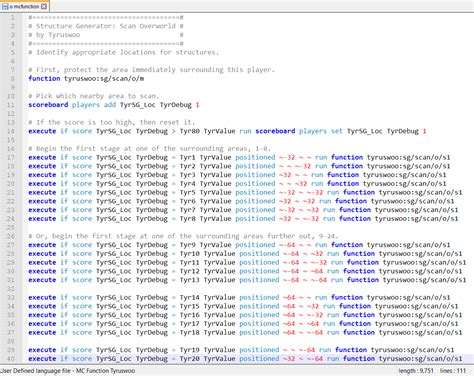The image size is (474, 376).
Task: Click the execute line with 'Tyr11 TyrValue'
Action: (247, 262)
